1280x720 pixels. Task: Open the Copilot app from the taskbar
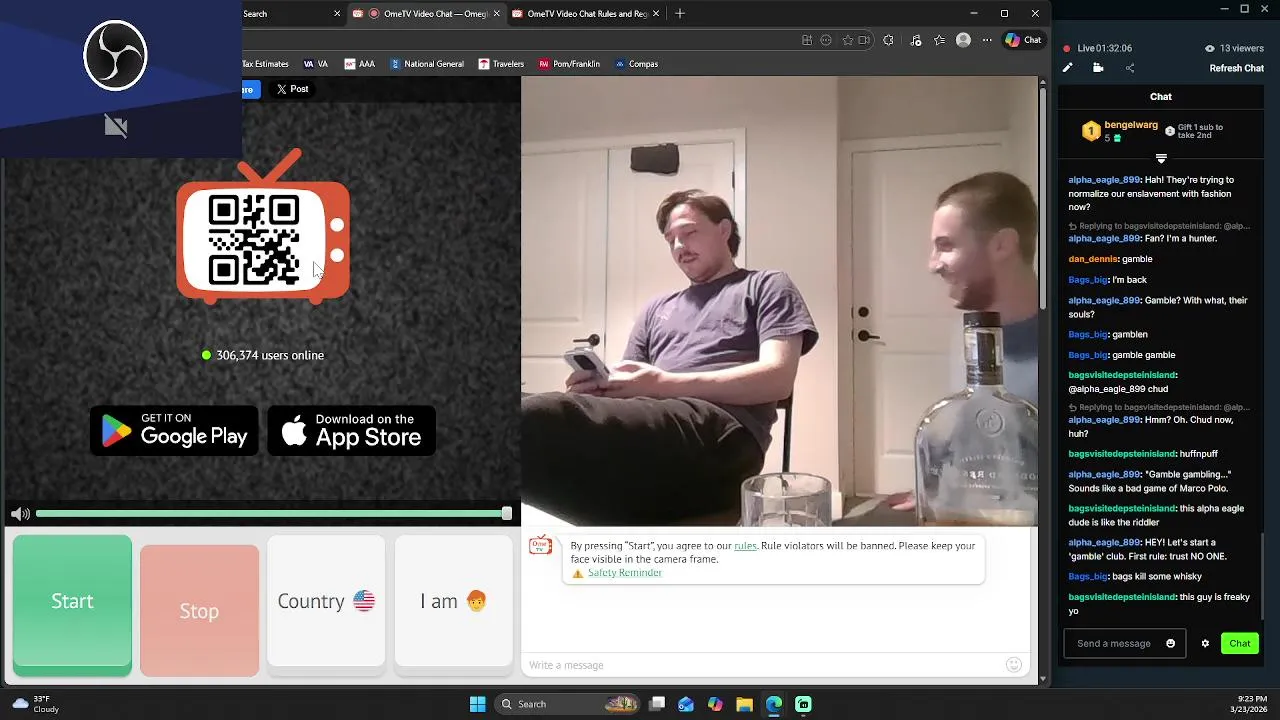[x=715, y=704]
